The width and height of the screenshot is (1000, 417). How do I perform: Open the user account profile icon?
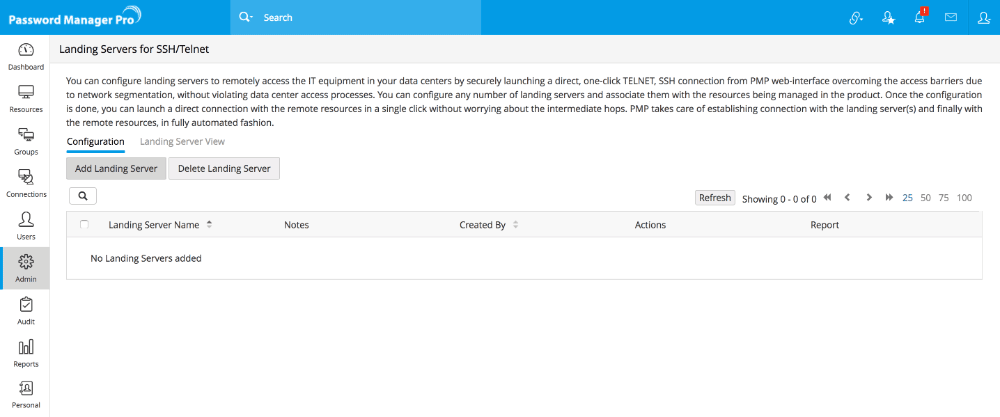983,18
